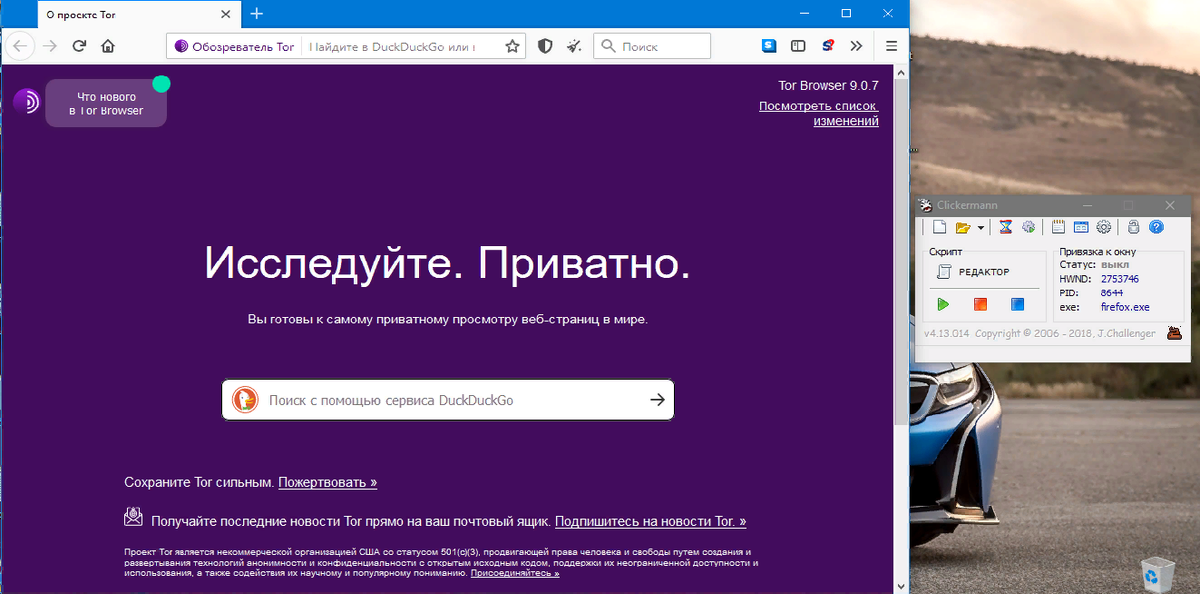Viewport: 1200px width, 594px height.
Task: Go back with the browser back arrow
Action: click(x=21, y=46)
